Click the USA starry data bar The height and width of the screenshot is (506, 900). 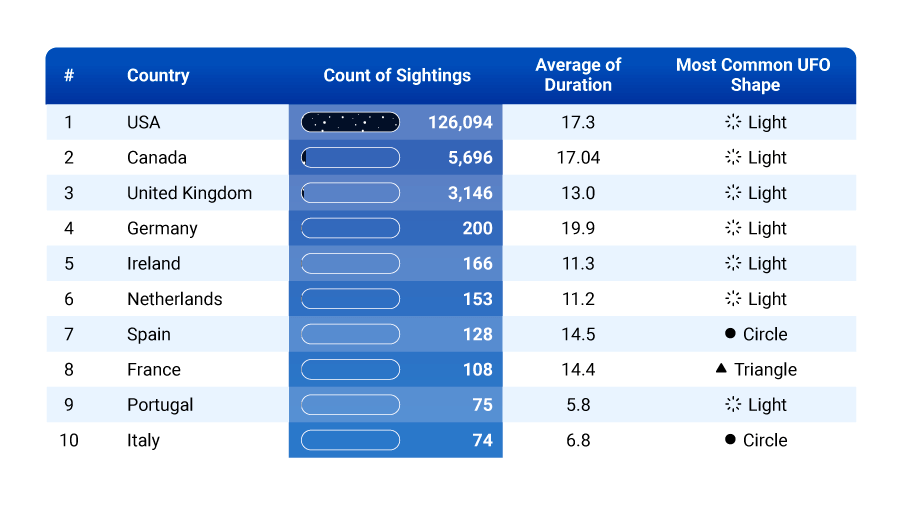pyautogui.click(x=351, y=122)
